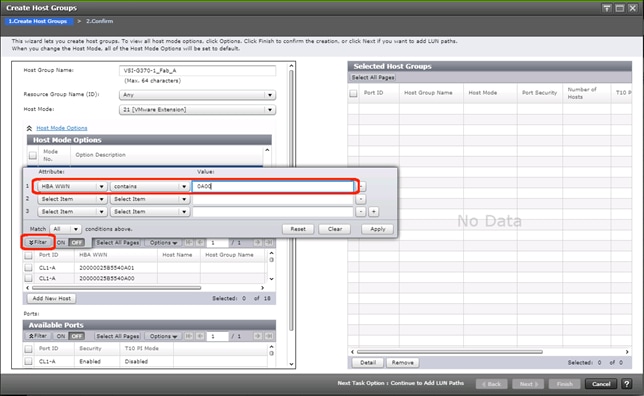The image size is (644, 396).
Task: Click the Clear filter button
Action: [x=335, y=229]
